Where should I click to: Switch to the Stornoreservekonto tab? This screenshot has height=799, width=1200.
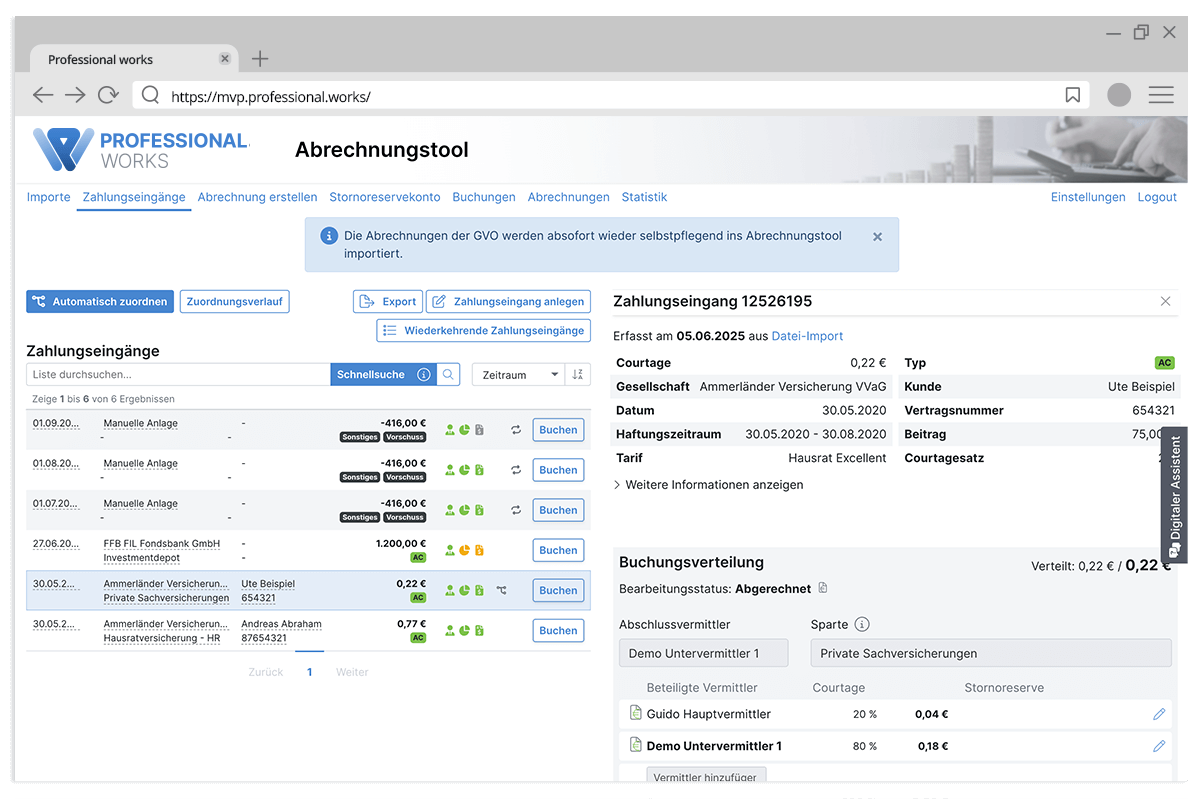click(384, 197)
